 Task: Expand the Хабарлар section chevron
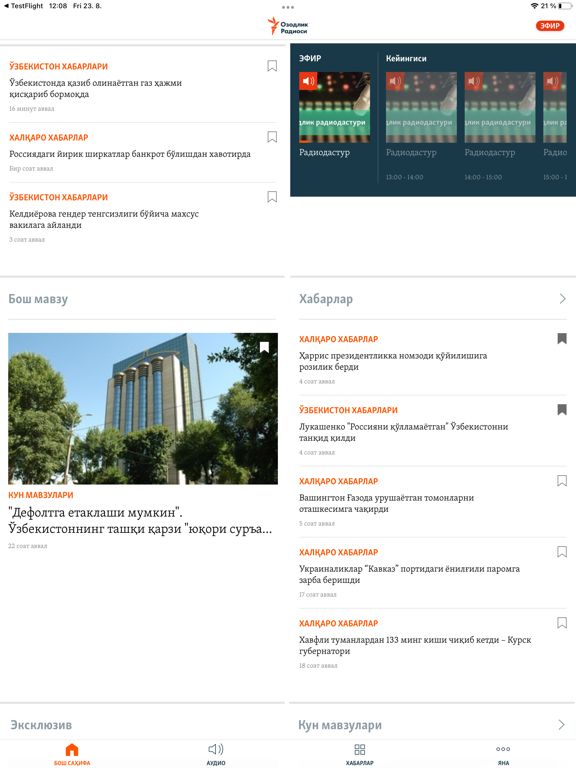pos(562,299)
